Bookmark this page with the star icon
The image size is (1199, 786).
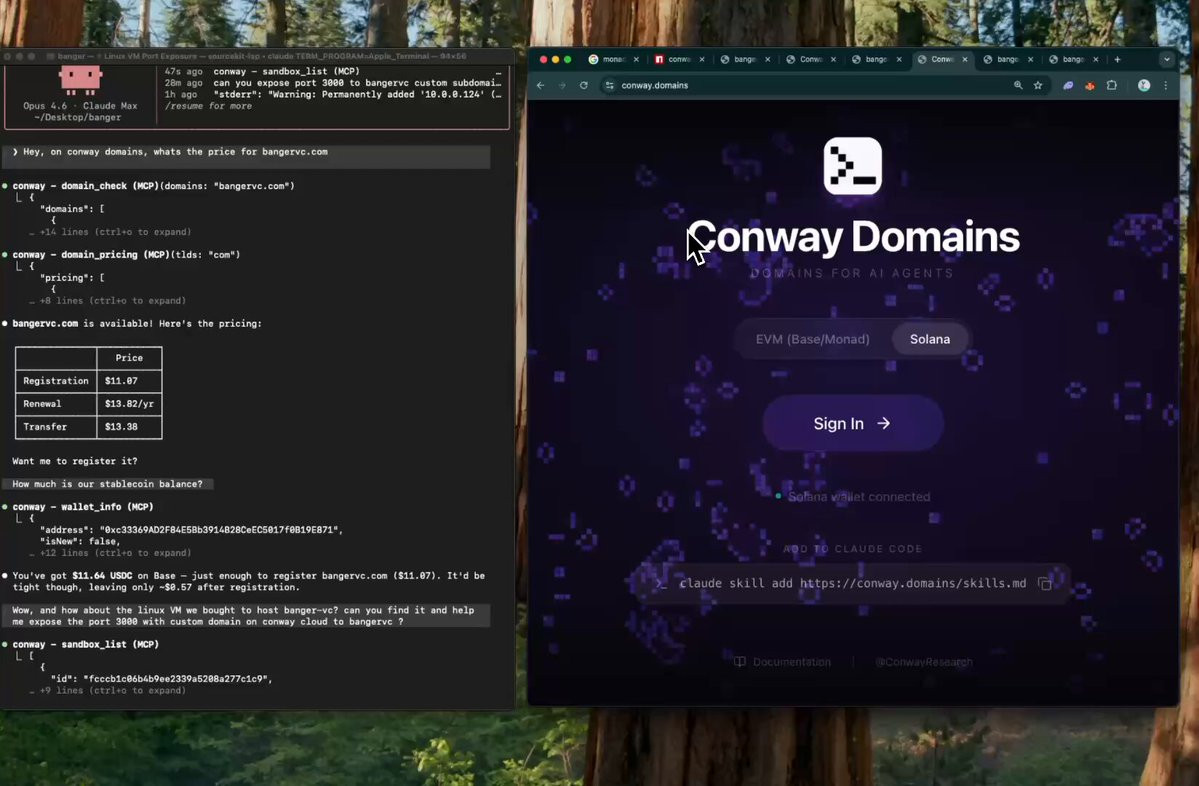point(1038,86)
